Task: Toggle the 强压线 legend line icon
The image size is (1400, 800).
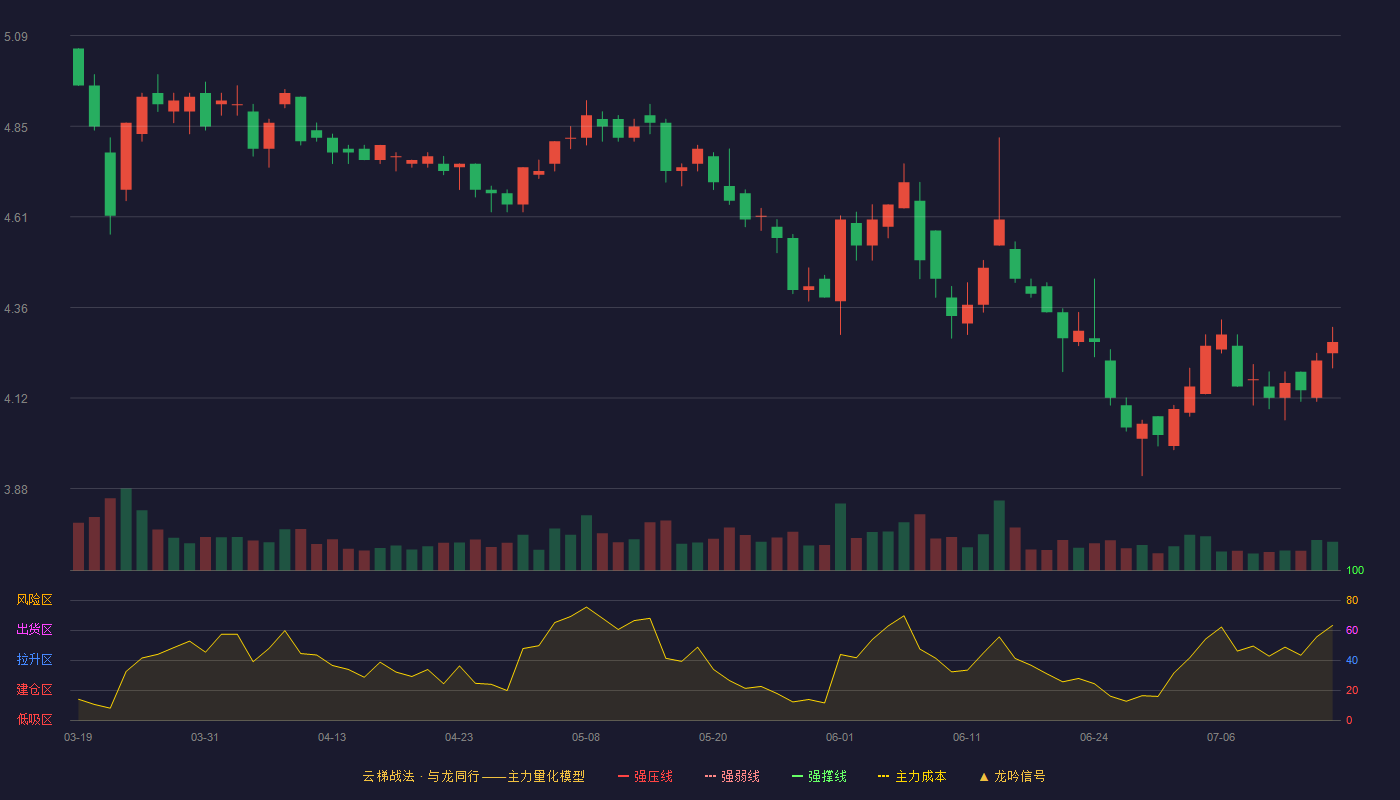Action: [623, 776]
